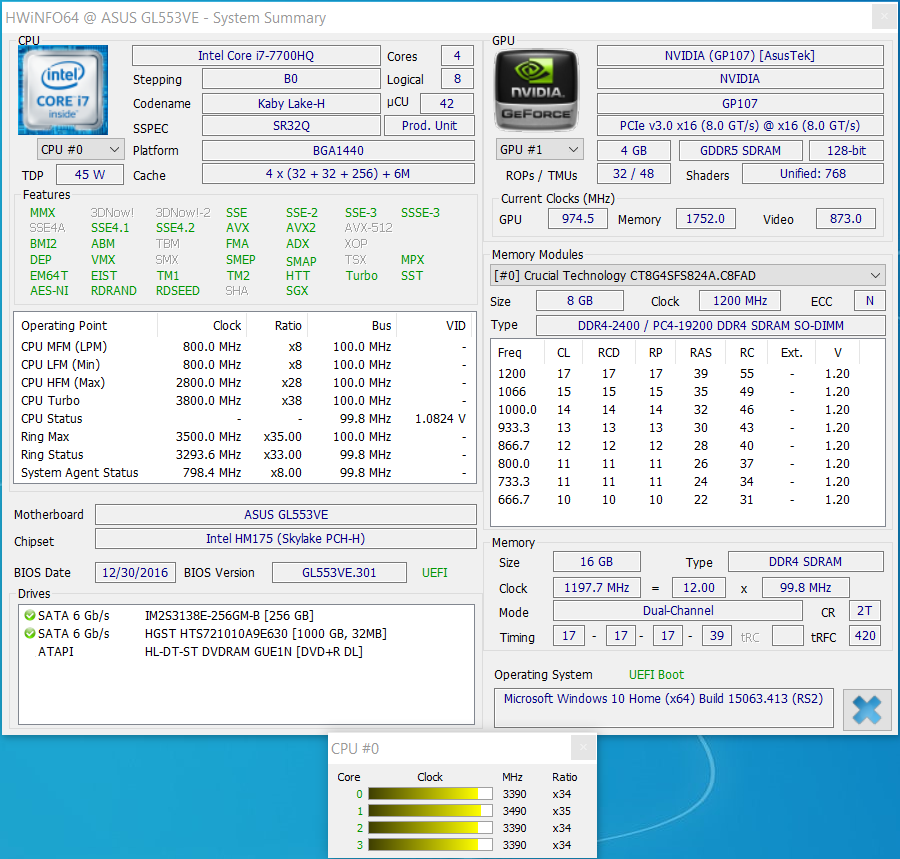Close summary with the blue X button
900x859 pixels.
click(867, 709)
